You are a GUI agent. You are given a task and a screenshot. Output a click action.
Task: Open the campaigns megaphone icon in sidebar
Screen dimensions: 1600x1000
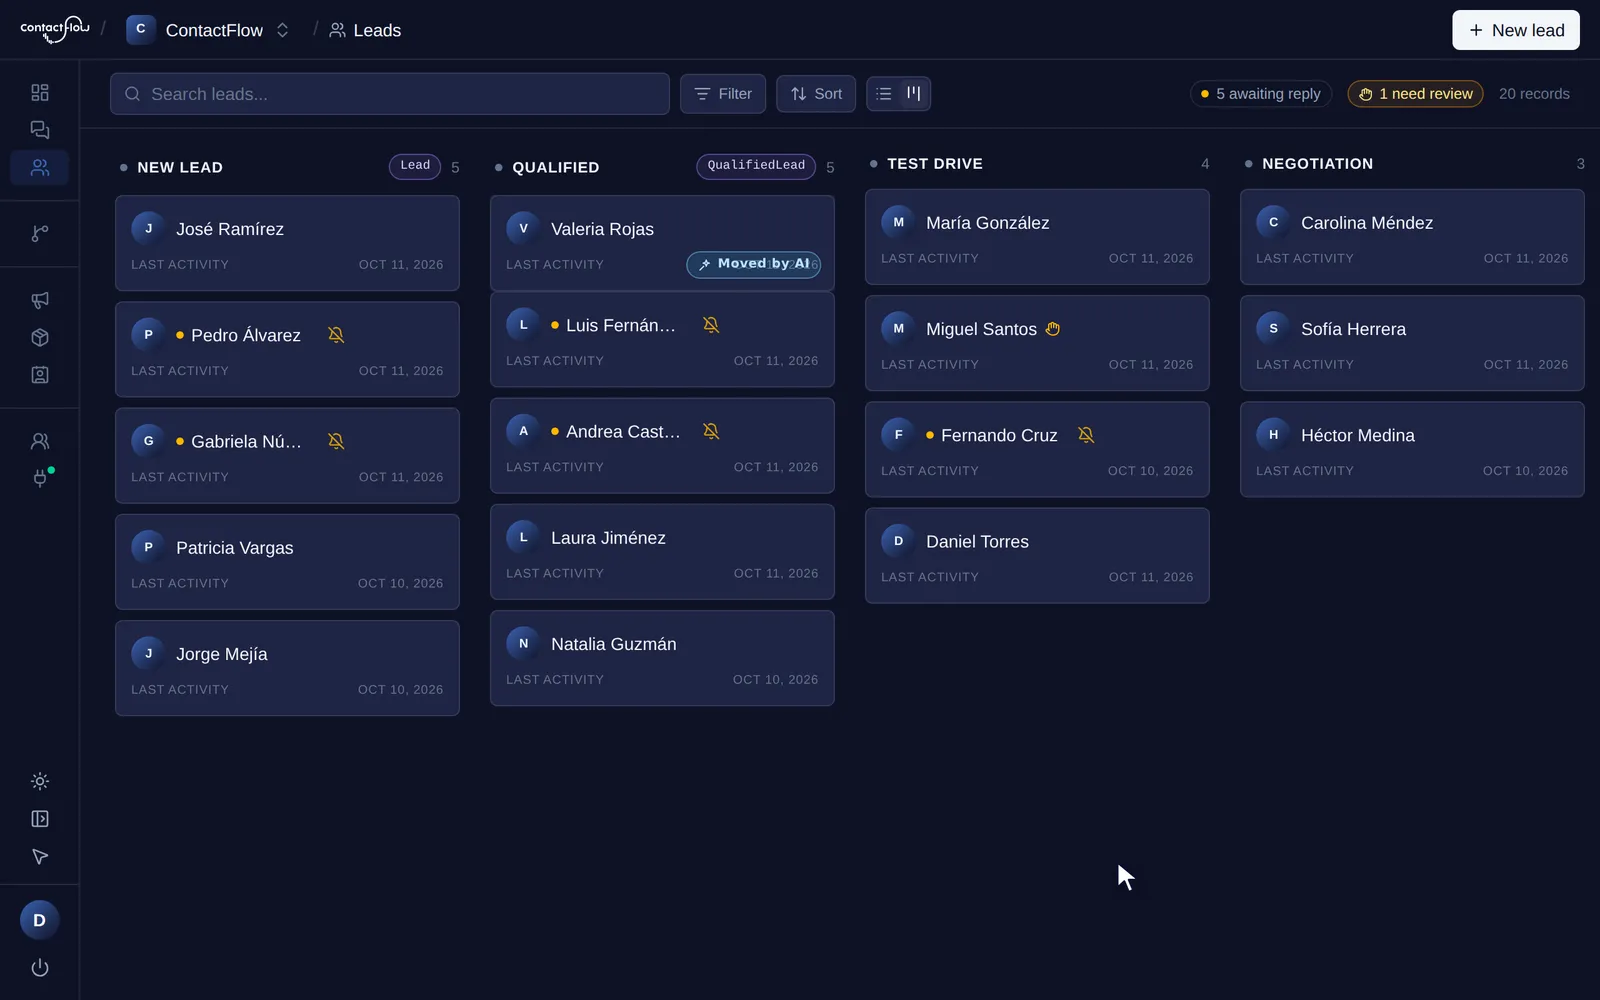(40, 300)
